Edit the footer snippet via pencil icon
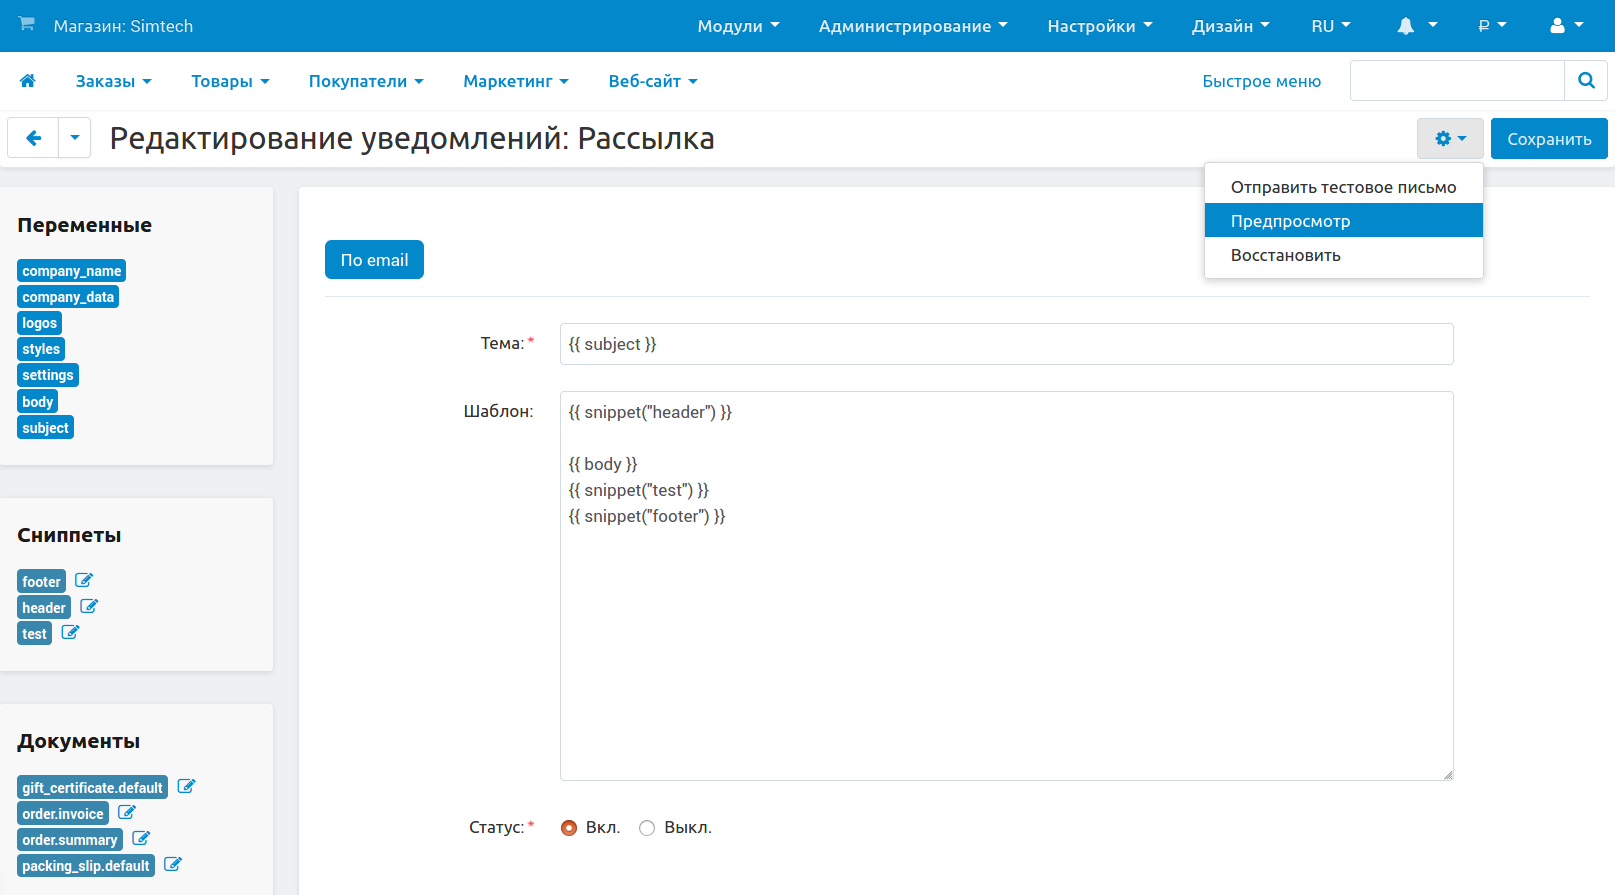 (84, 581)
